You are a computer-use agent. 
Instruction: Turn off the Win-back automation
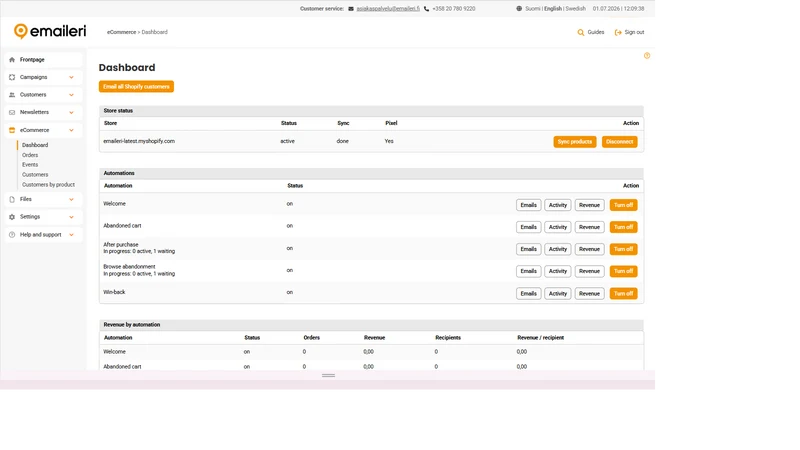[623, 293]
